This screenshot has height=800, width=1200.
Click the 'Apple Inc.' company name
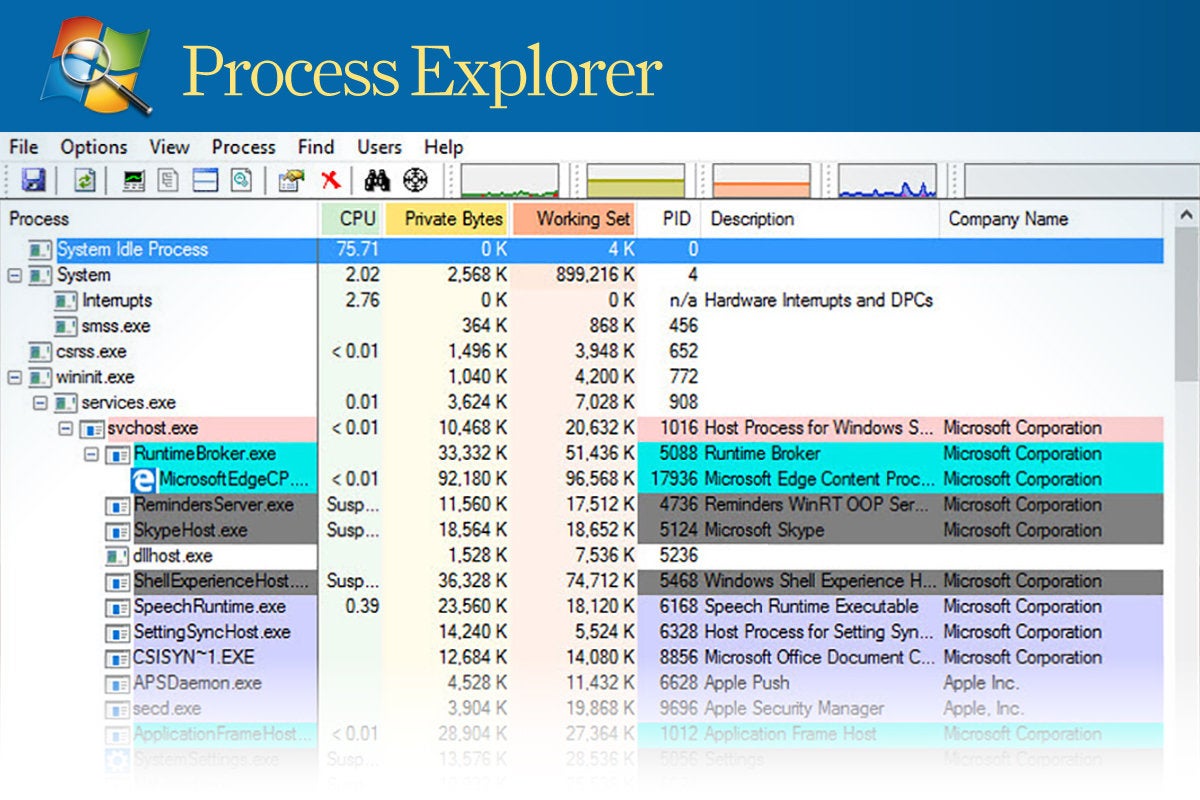[982, 683]
